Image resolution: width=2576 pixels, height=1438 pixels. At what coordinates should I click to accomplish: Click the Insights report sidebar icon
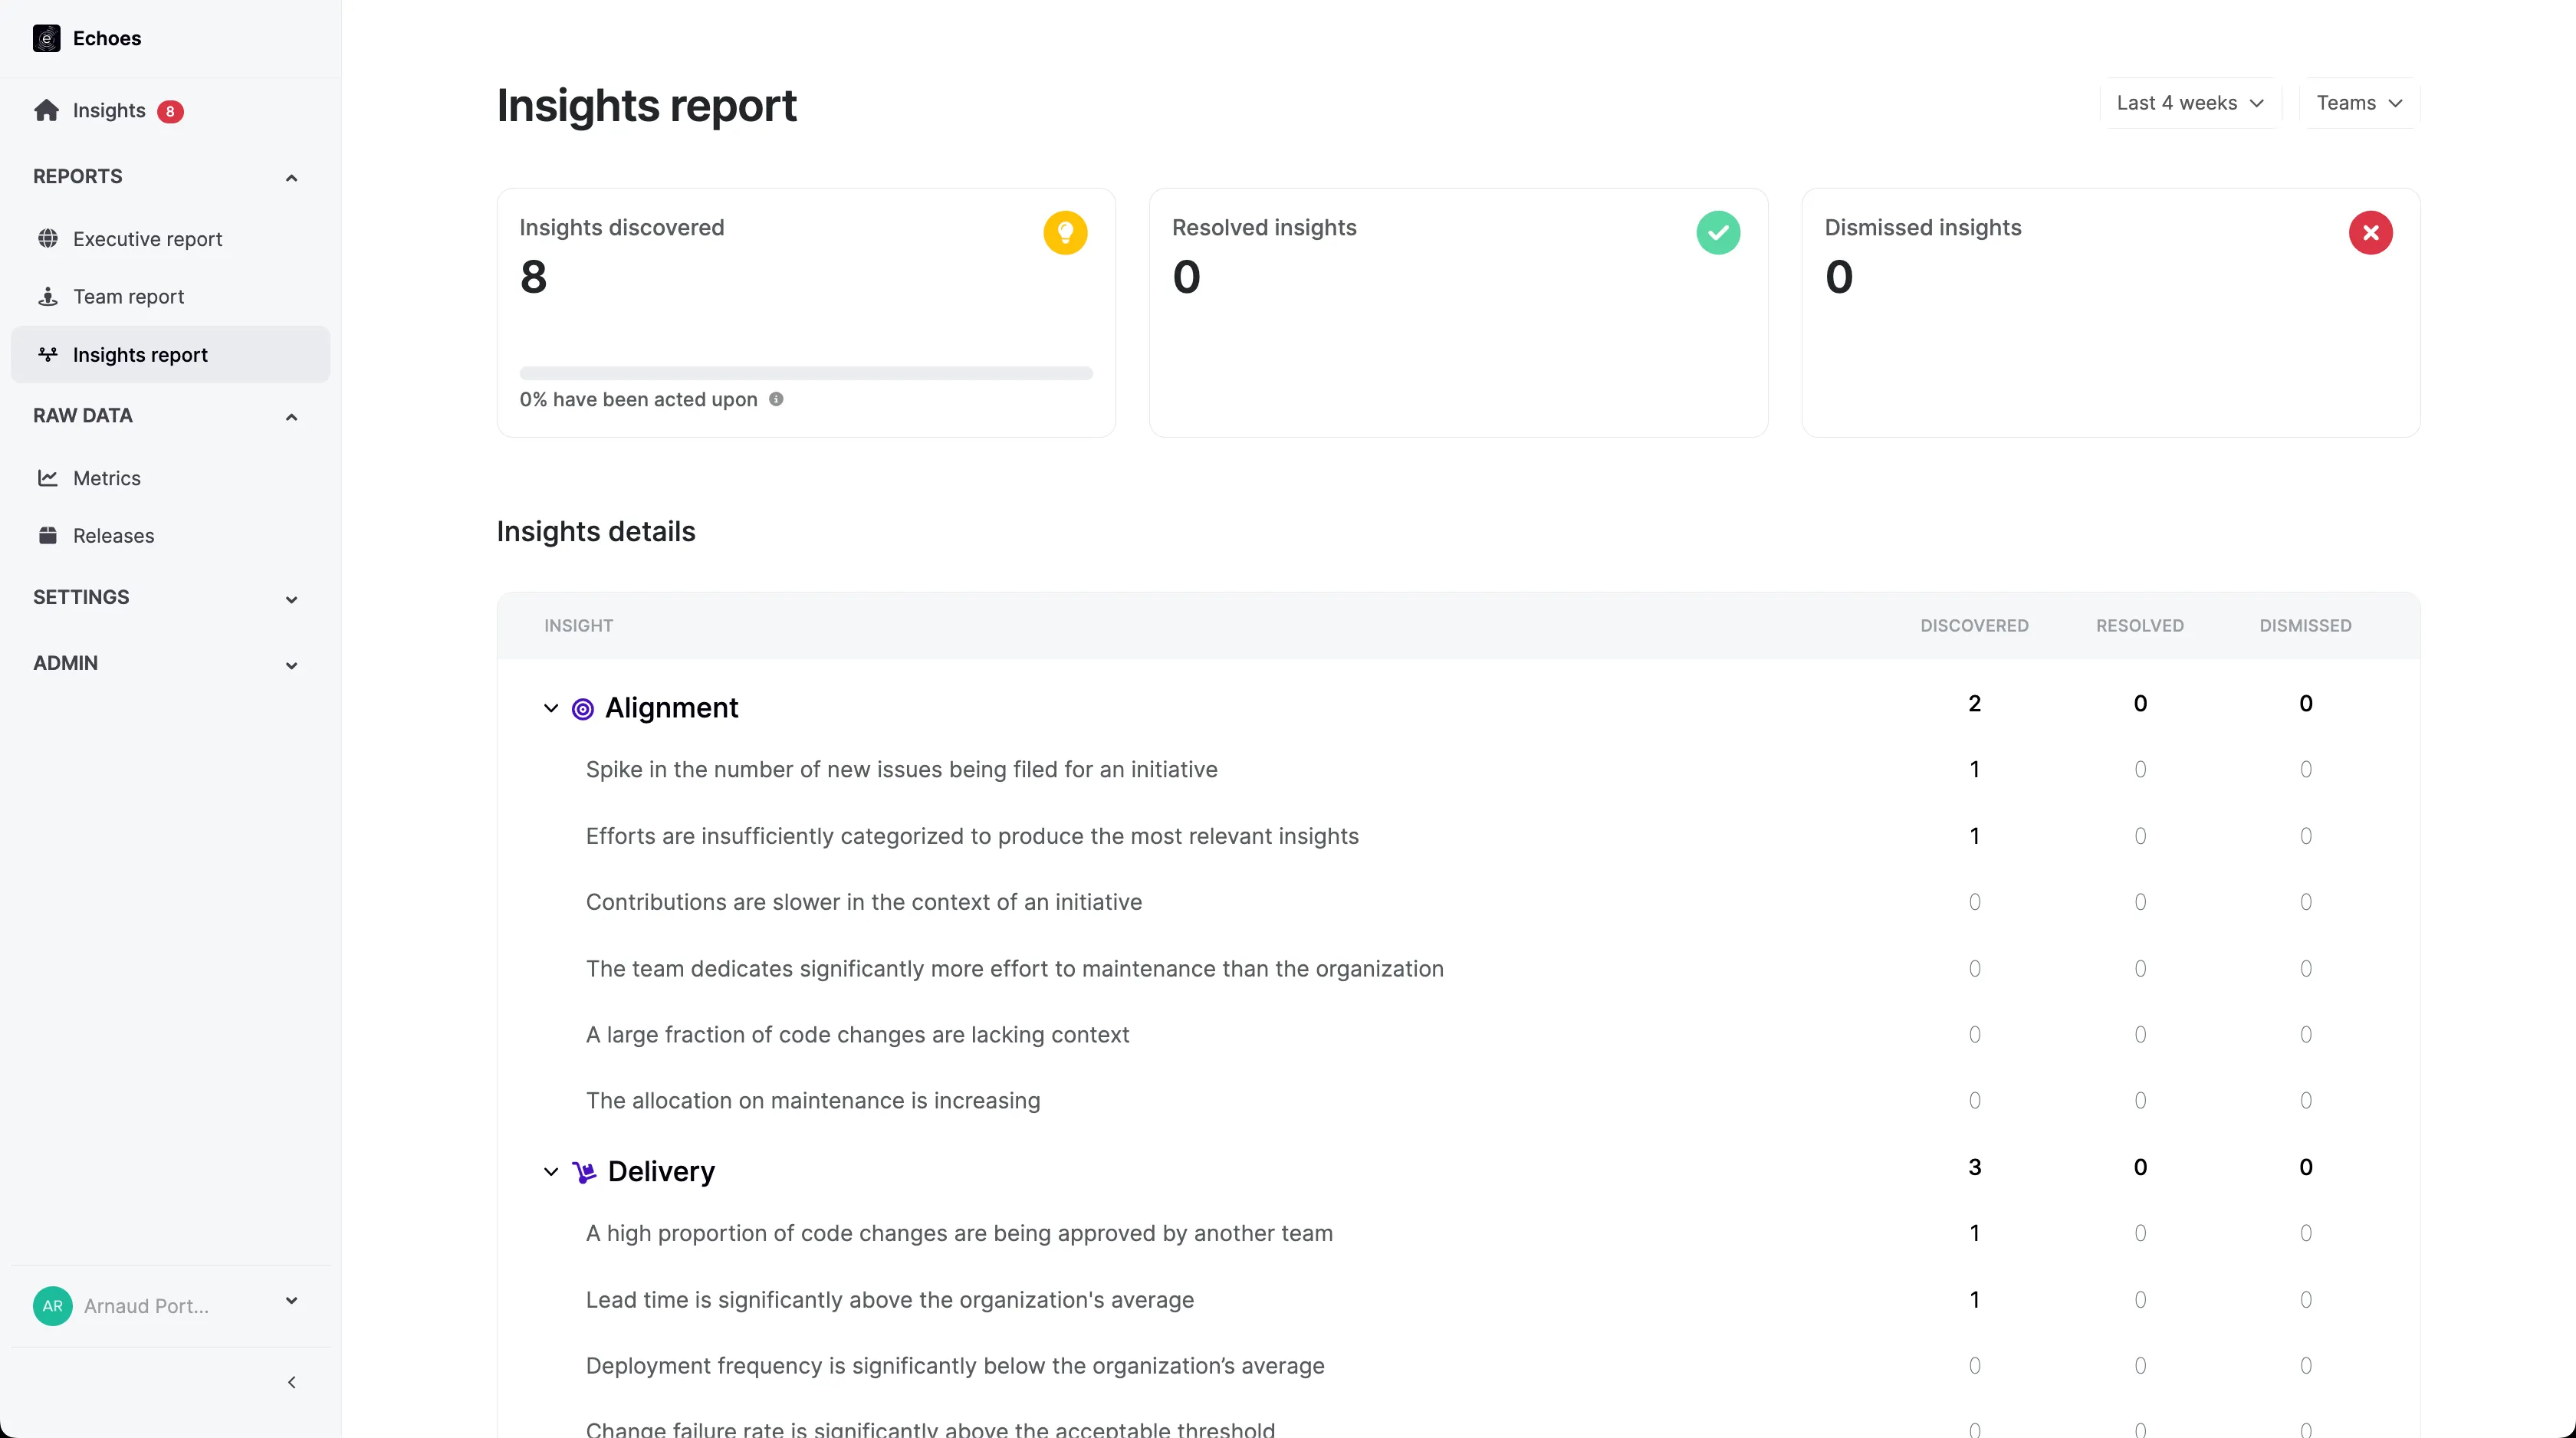pos(47,354)
